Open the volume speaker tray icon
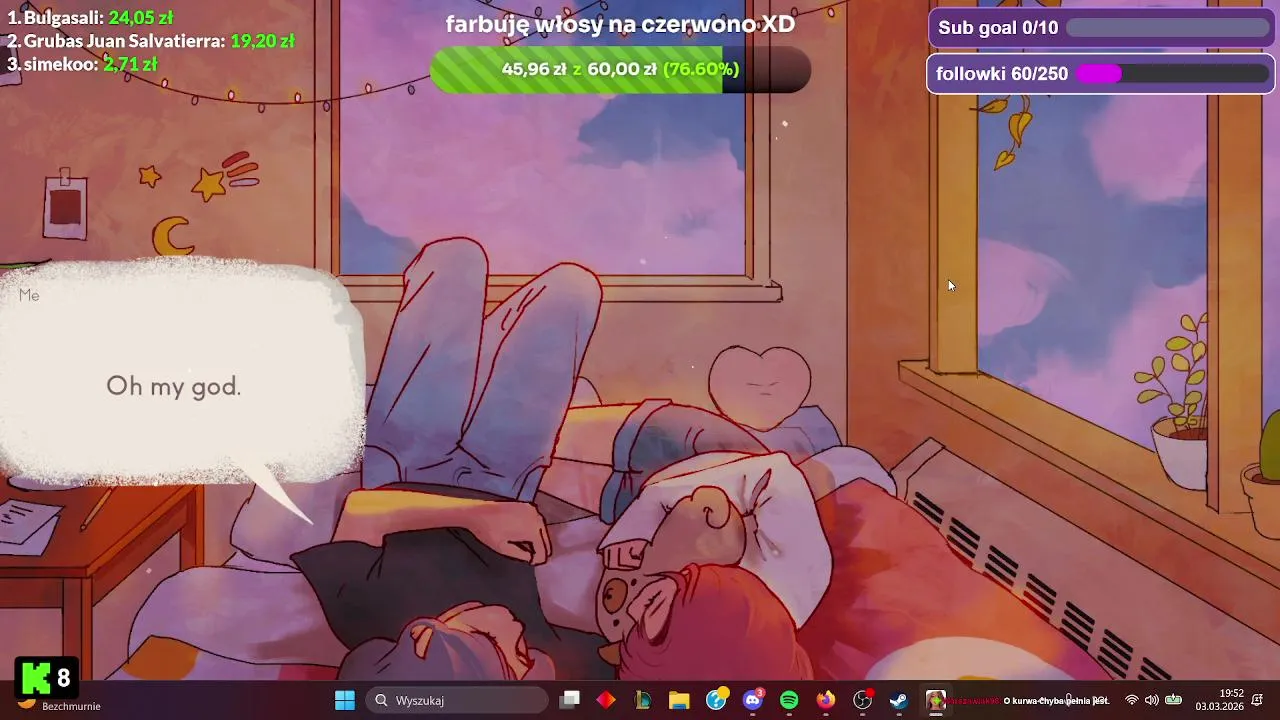Image resolution: width=1280 pixels, height=720 pixels. pyautogui.click(x=1151, y=700)
